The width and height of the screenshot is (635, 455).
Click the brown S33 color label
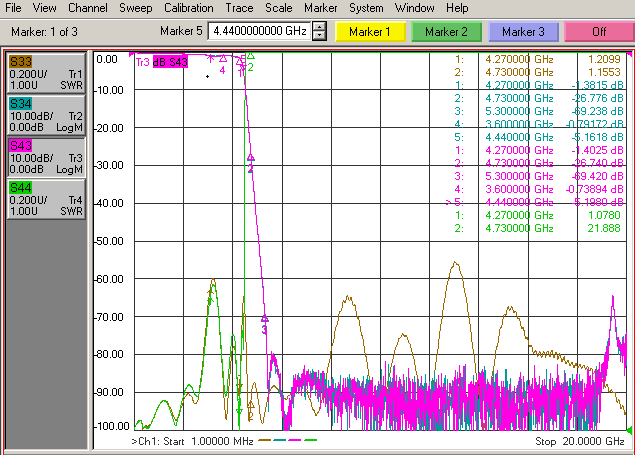pos(21,62)
